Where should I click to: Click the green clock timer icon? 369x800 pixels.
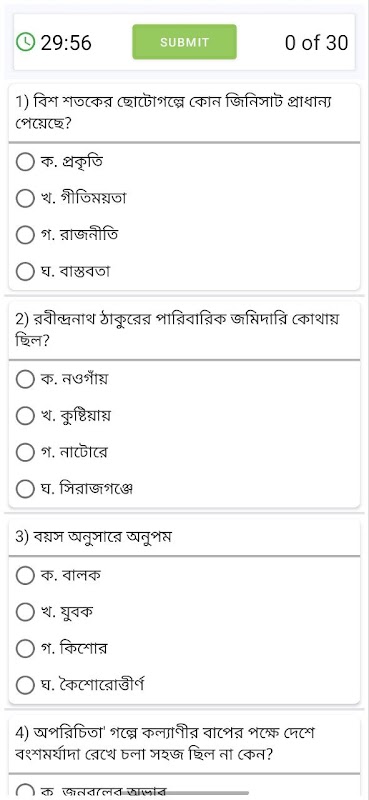pyautogui.click(x=26, y=42)
